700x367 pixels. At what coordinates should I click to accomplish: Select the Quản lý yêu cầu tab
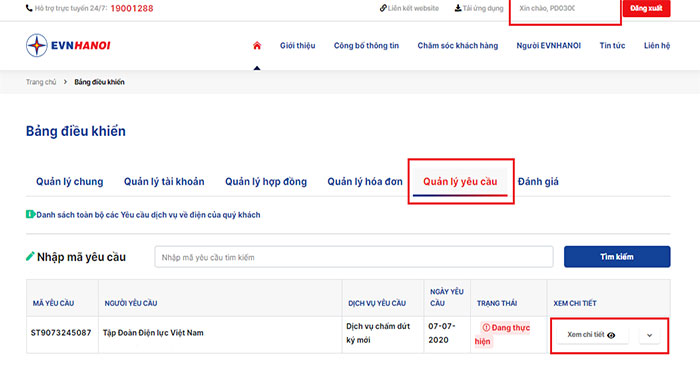pyautogui.click(x=460, y=181)
